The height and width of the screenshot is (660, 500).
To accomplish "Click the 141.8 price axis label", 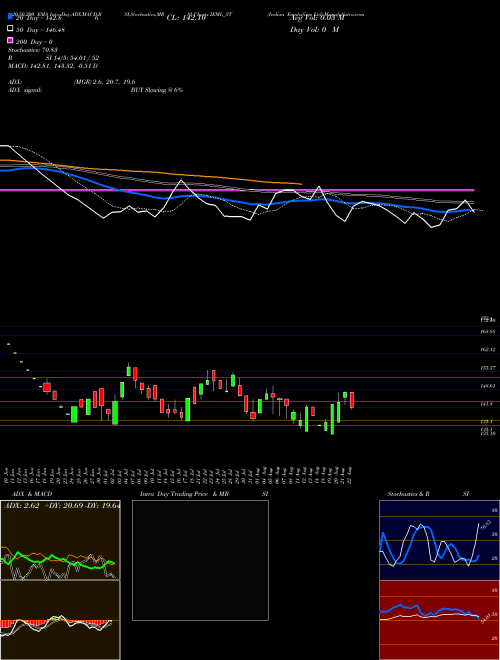I will click(x=487, y=404).
